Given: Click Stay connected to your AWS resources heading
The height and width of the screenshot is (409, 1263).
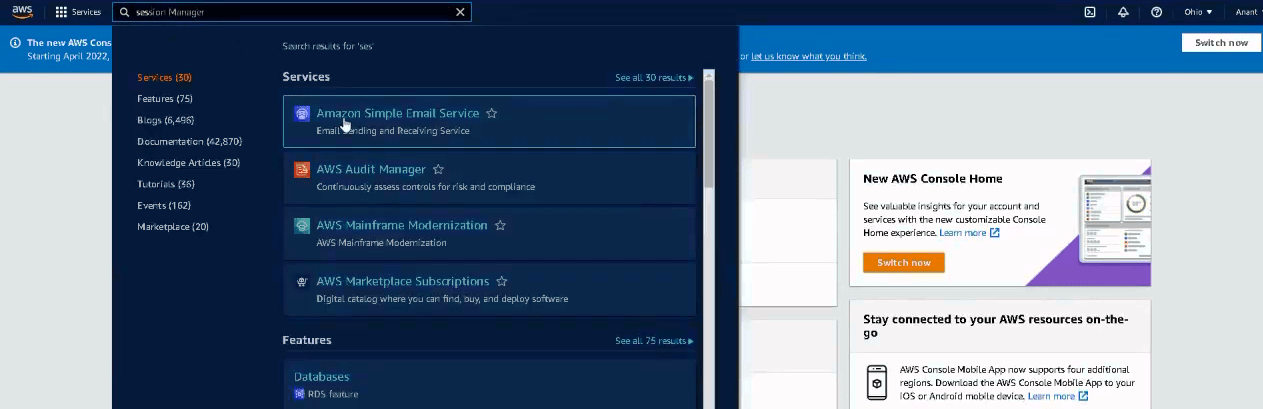Looking at the screenshot, I should [x=995, y=326].
